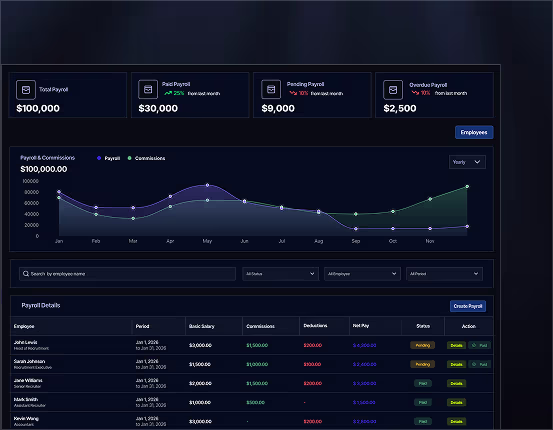Select the Jane Williams employee name
This screenshot has height=430, width=553.
[x=28, y=380]
